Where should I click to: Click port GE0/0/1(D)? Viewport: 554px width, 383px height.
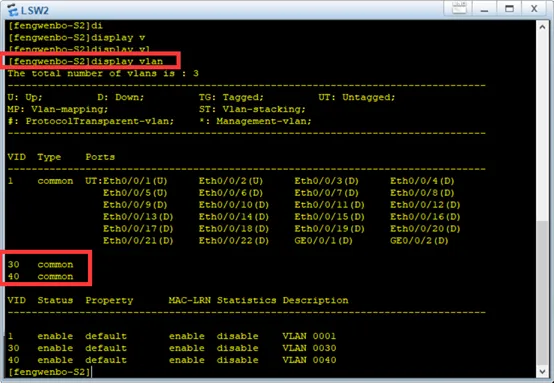point(323,241)
